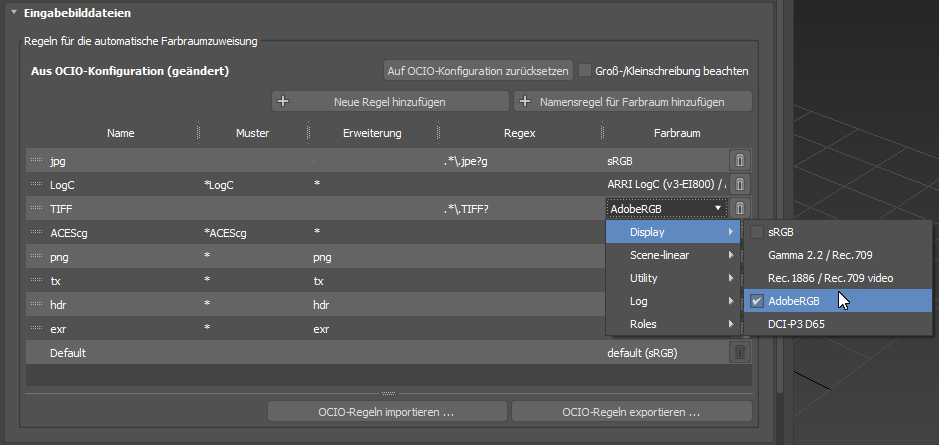Click the drag handle of ACEScg rule
939x445 pixels.
37,232
